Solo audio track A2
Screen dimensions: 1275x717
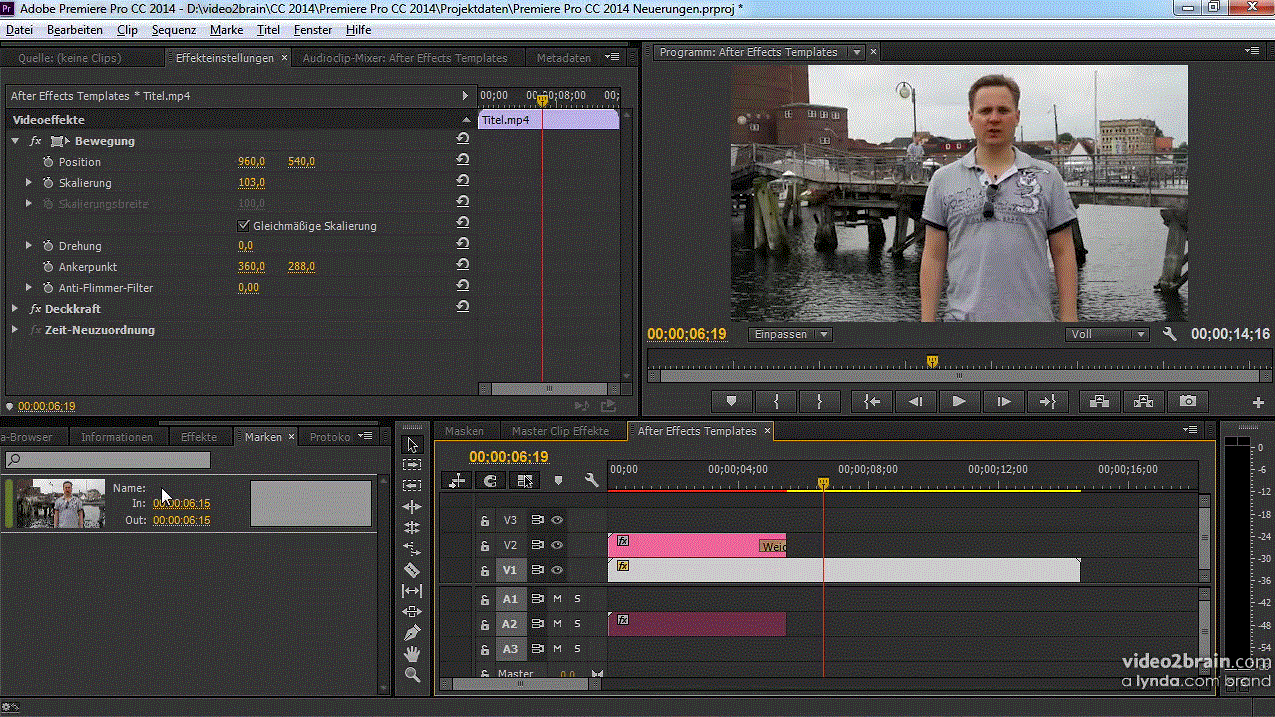click(577, 624)
